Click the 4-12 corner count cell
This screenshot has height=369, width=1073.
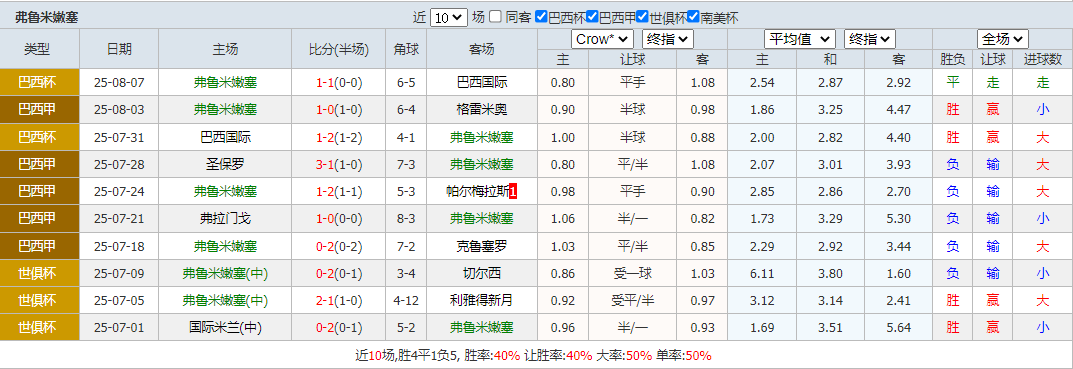pyautogui.click(x=406, y=300)
